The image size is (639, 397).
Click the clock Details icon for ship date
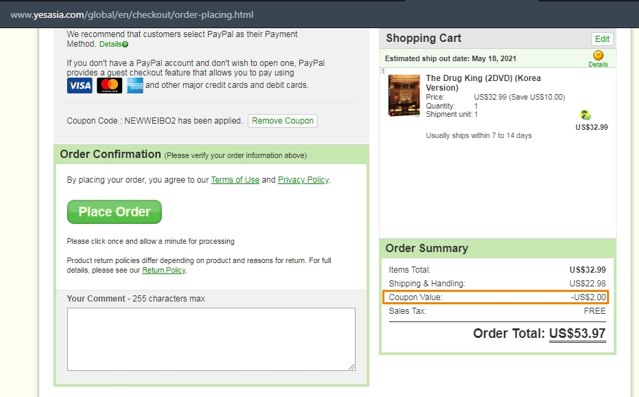598,59
